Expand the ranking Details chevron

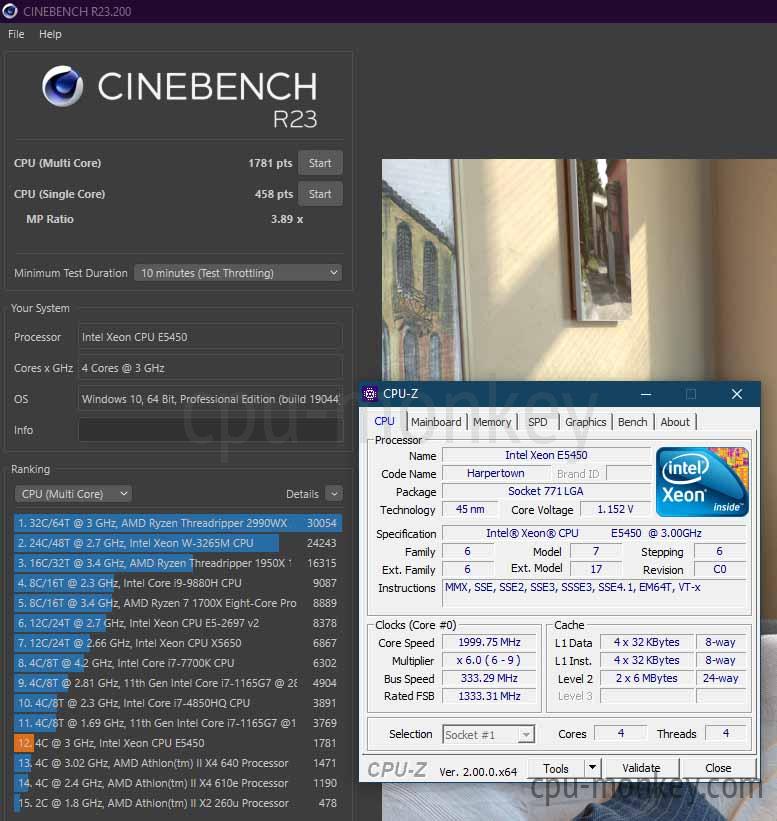pyautogui.click(x=334, y=493)
